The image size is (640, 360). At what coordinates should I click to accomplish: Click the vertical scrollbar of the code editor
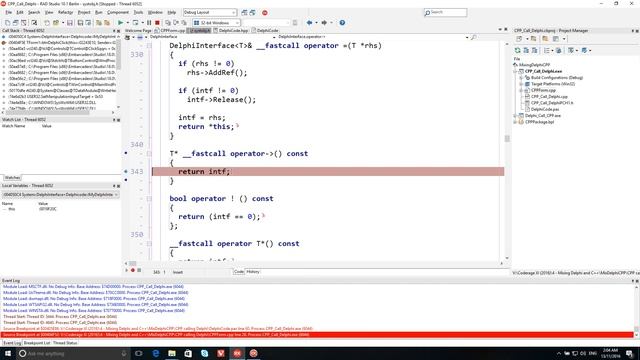(x=507, y=150)
